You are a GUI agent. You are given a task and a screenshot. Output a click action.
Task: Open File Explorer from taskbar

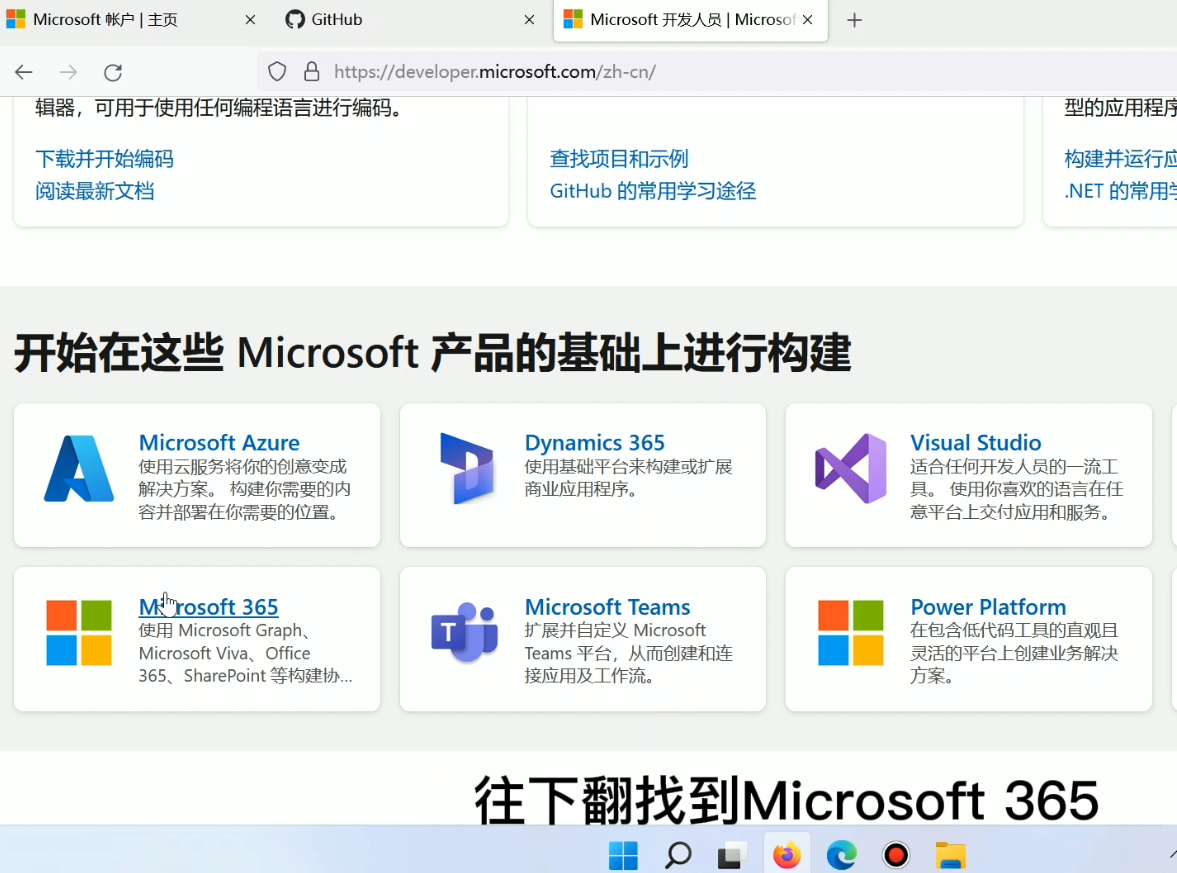tap(950, 855)
